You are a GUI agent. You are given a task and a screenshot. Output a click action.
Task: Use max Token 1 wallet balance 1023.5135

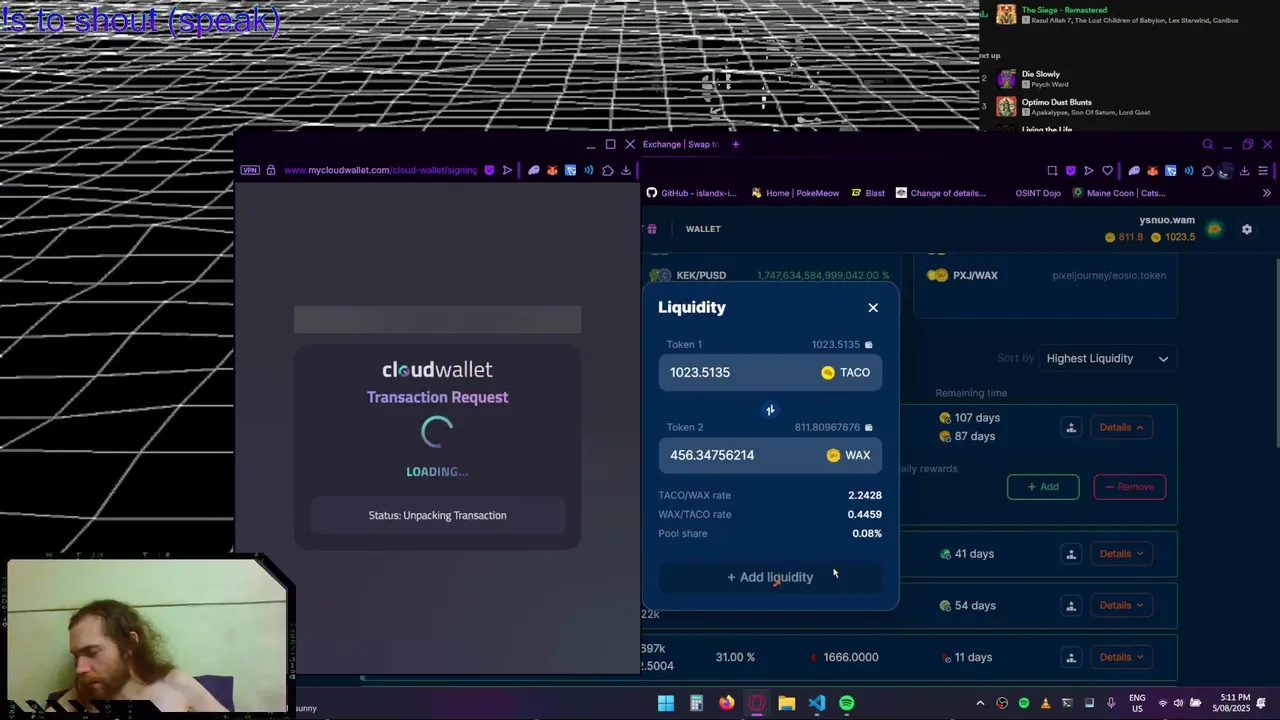[x=842, y=344]
